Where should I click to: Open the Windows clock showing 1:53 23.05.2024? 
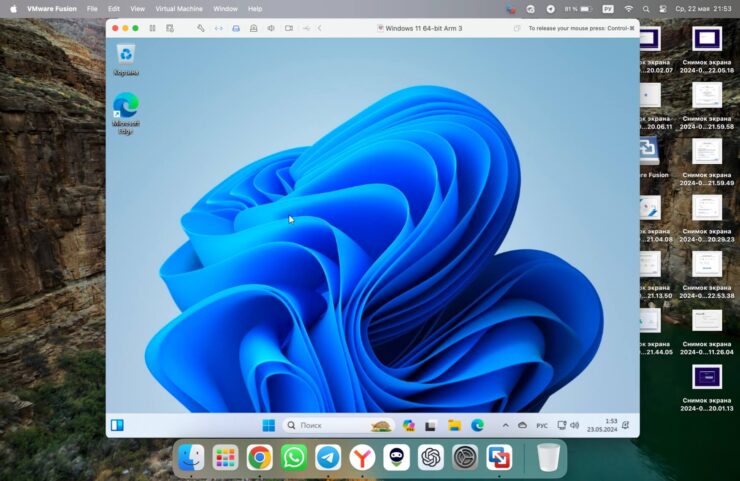[602, 425]
